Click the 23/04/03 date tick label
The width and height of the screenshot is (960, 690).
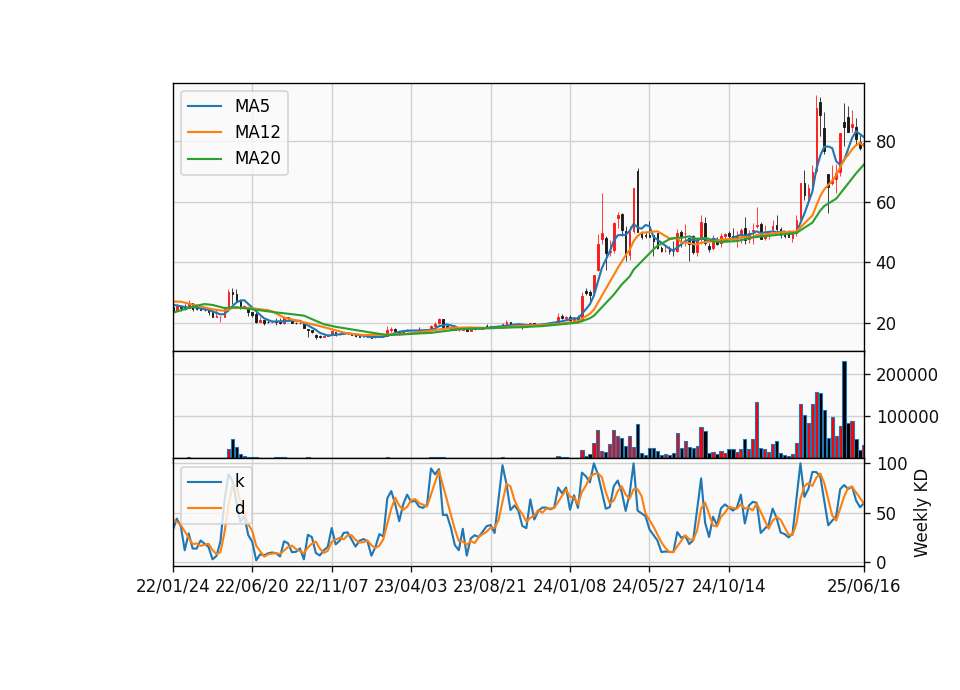411,586
